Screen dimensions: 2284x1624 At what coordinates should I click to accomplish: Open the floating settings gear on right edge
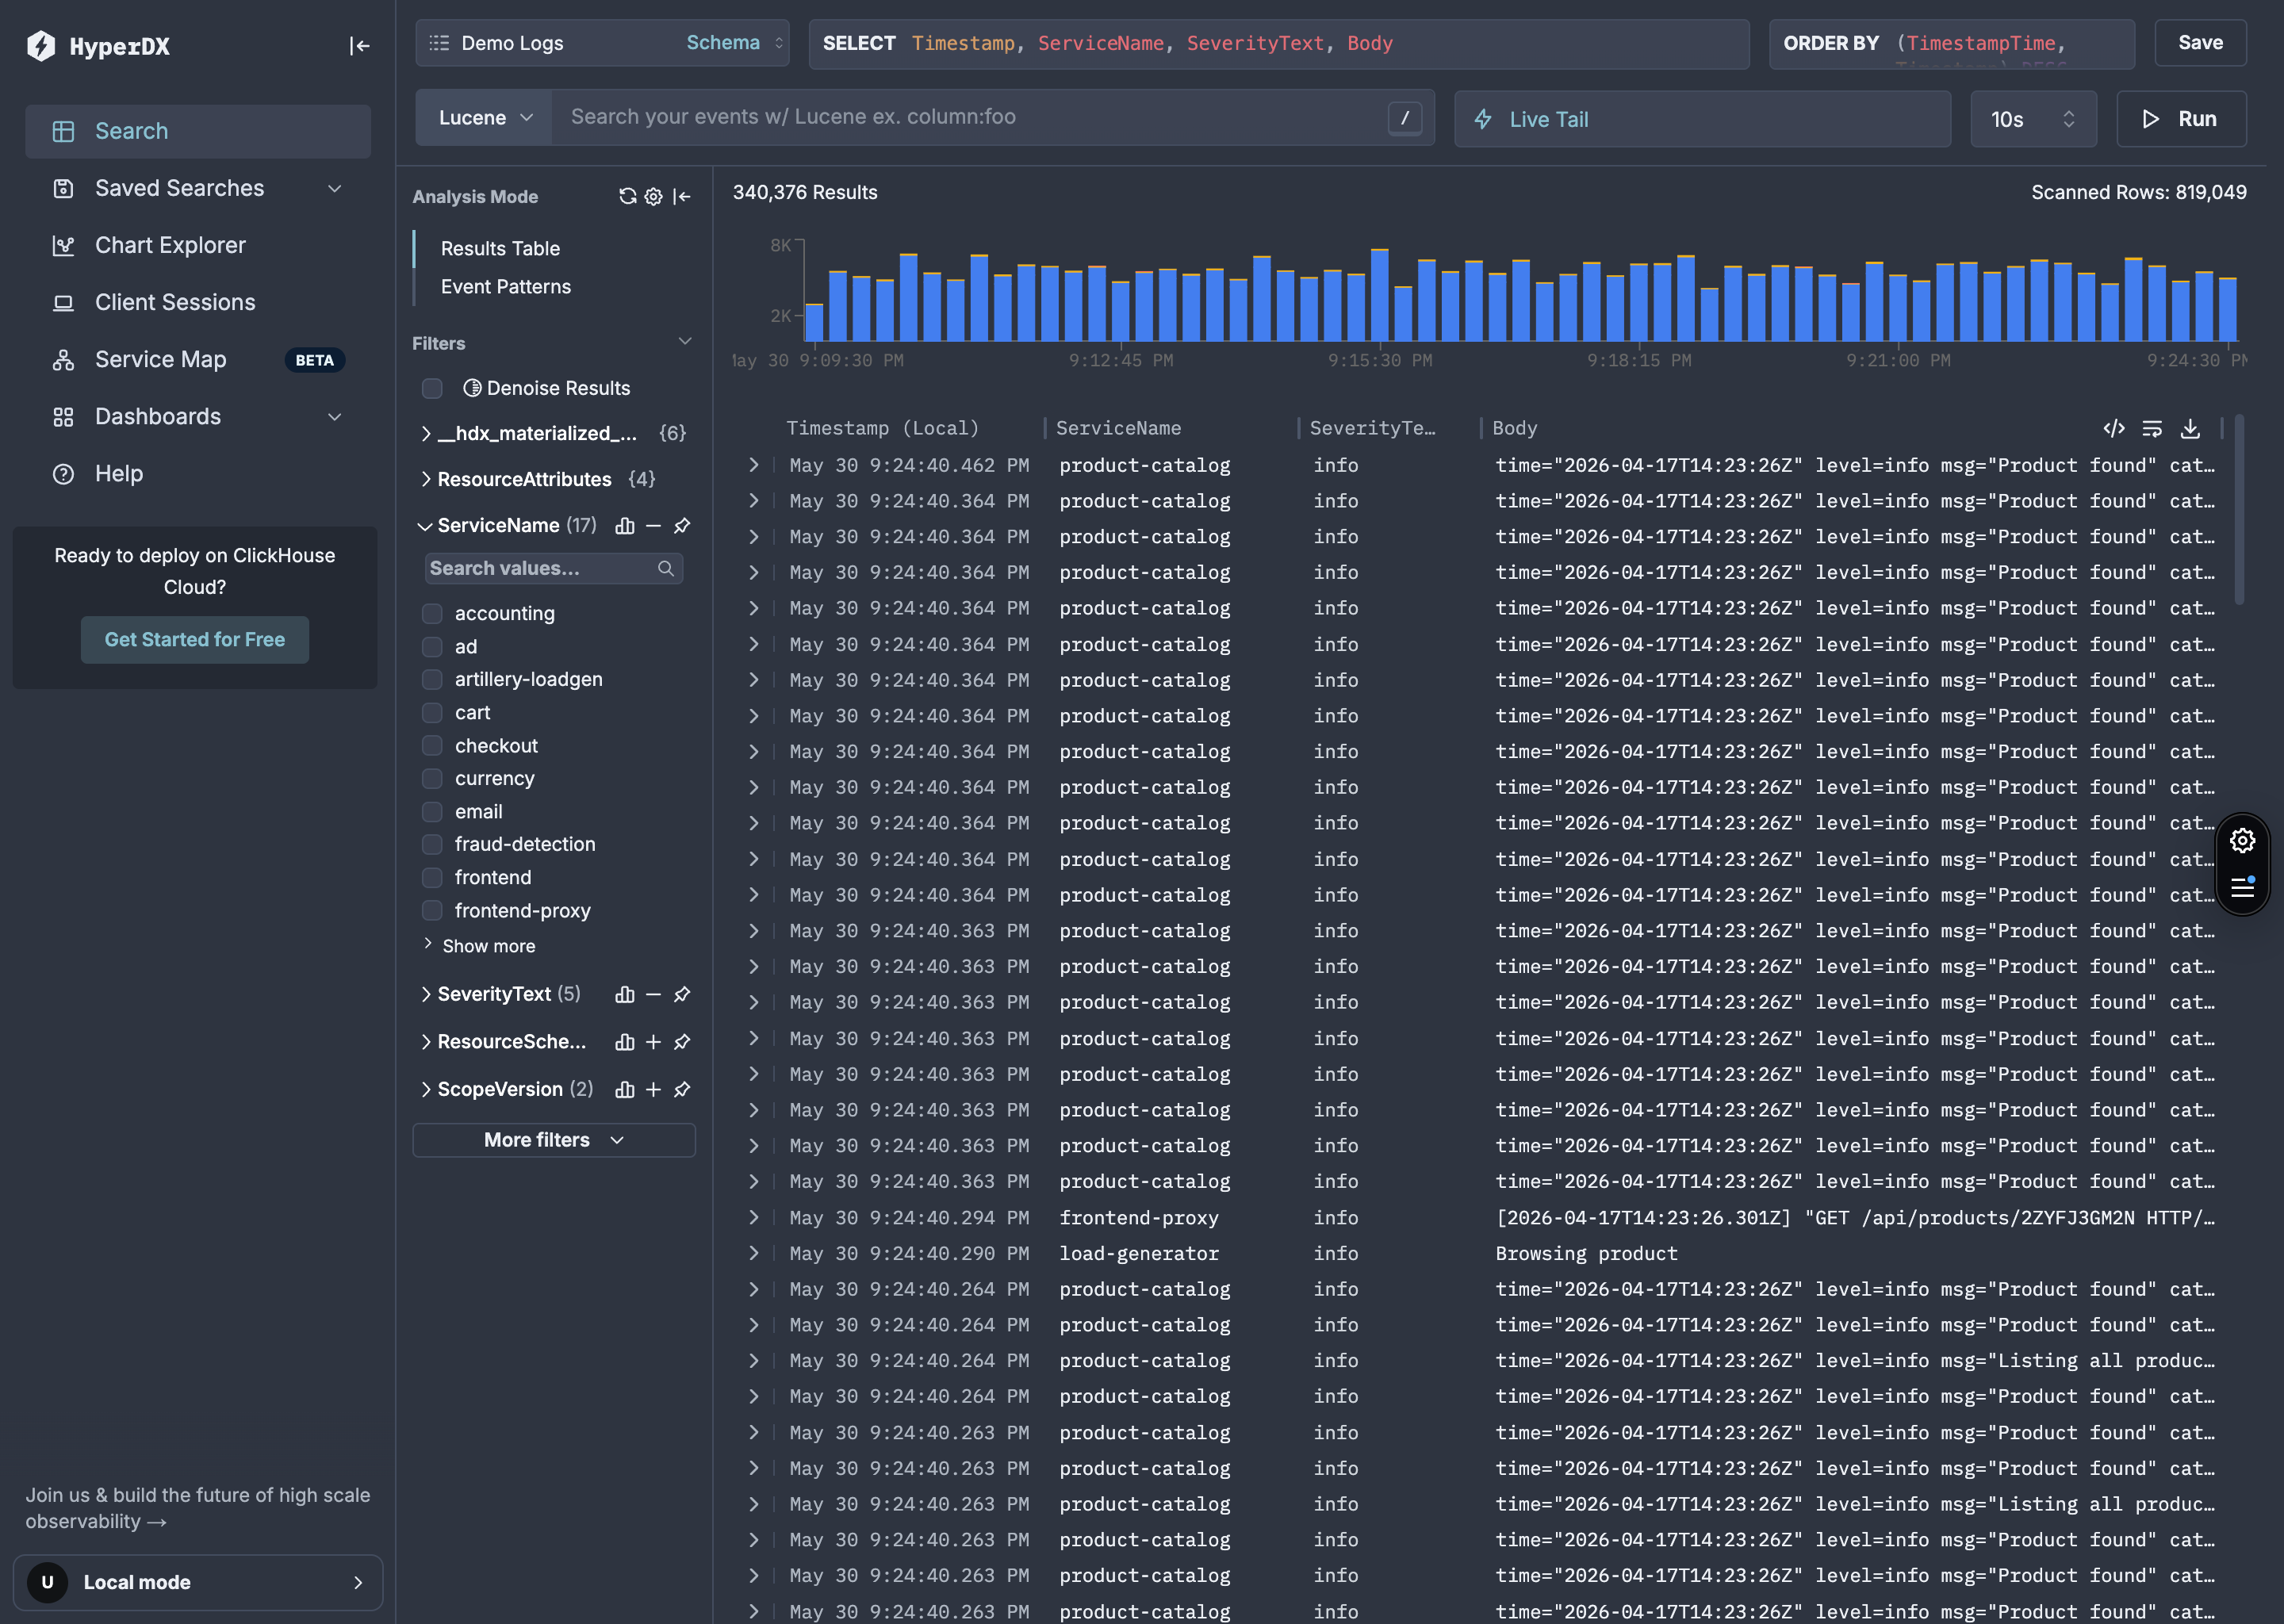tap(2243, 841)
